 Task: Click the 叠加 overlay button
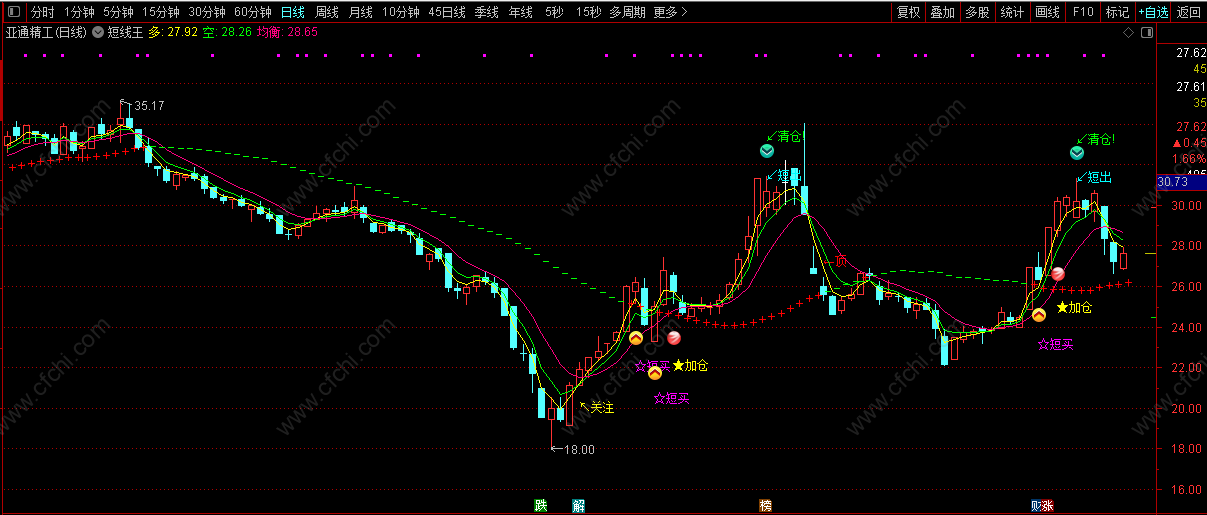942,12
